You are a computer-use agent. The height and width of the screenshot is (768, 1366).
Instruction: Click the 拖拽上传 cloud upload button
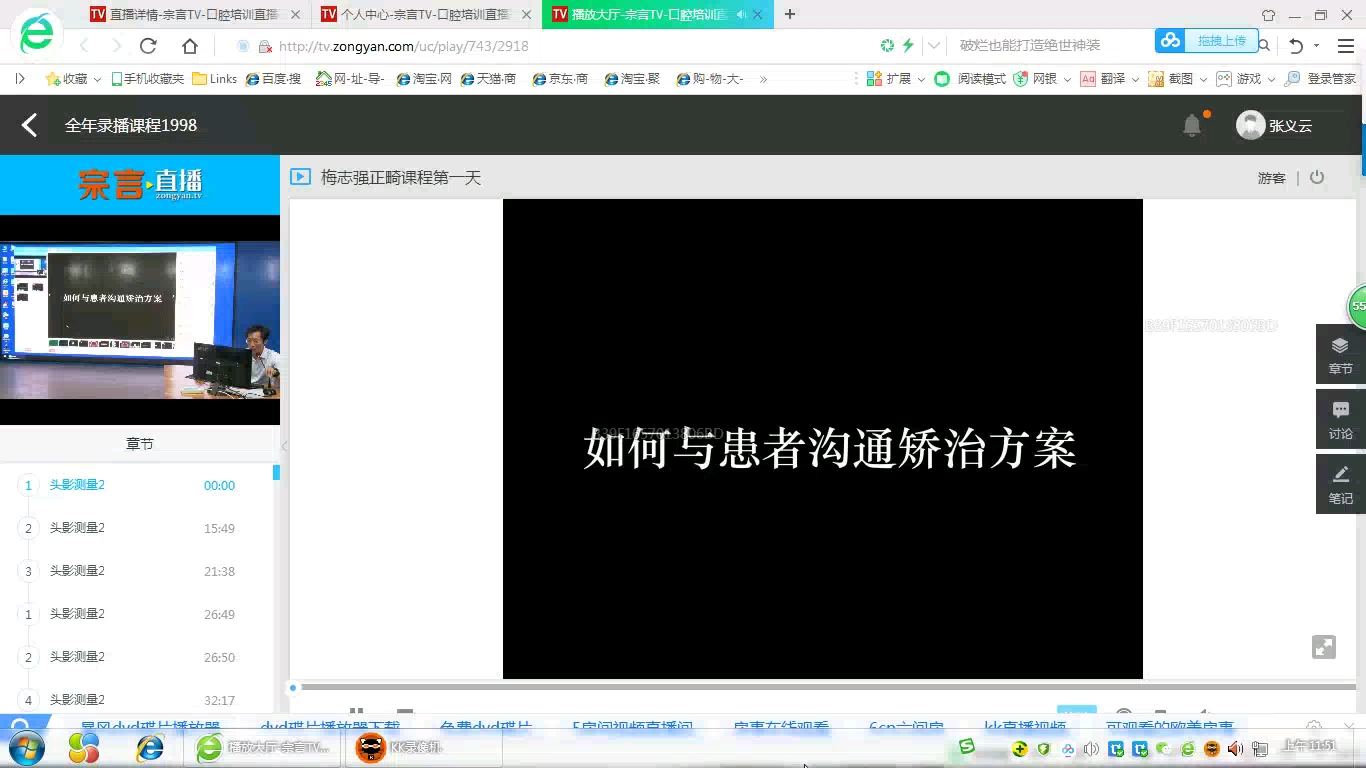(x=1206, y=41)
